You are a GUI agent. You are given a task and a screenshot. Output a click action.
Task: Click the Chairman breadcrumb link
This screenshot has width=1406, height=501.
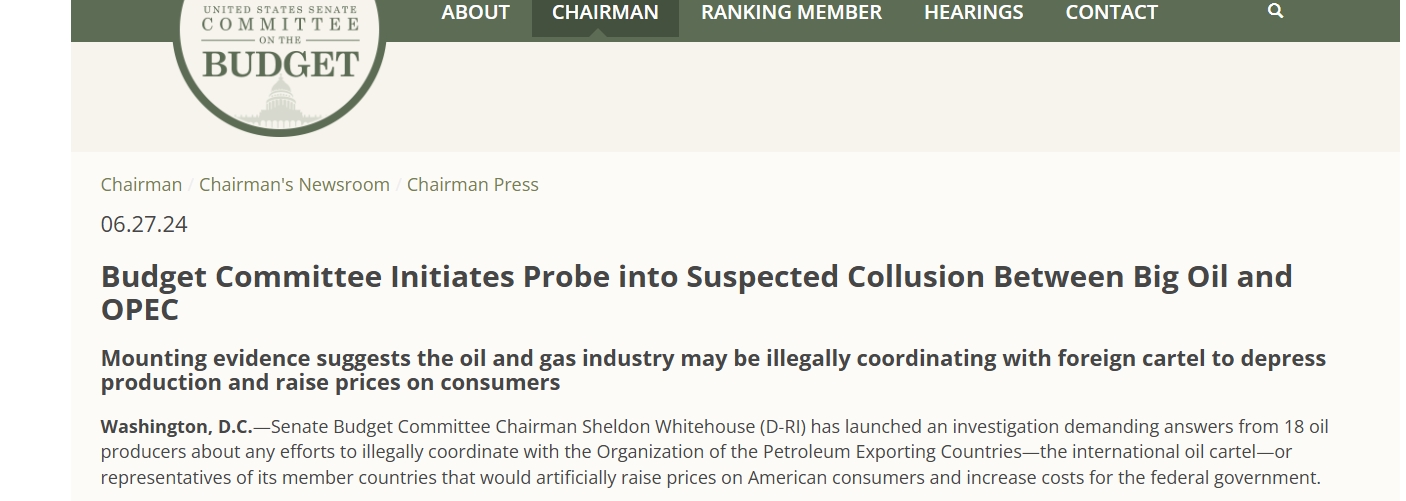point(141,185)
